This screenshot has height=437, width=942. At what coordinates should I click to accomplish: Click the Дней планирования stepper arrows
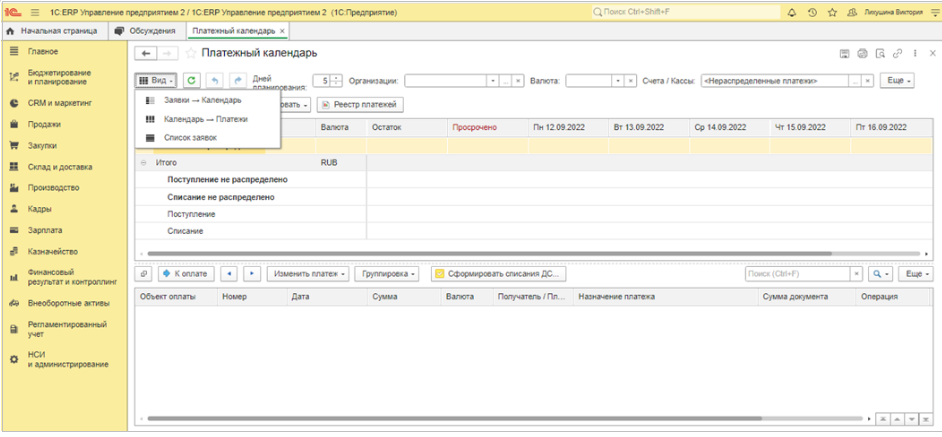point(336,81)
